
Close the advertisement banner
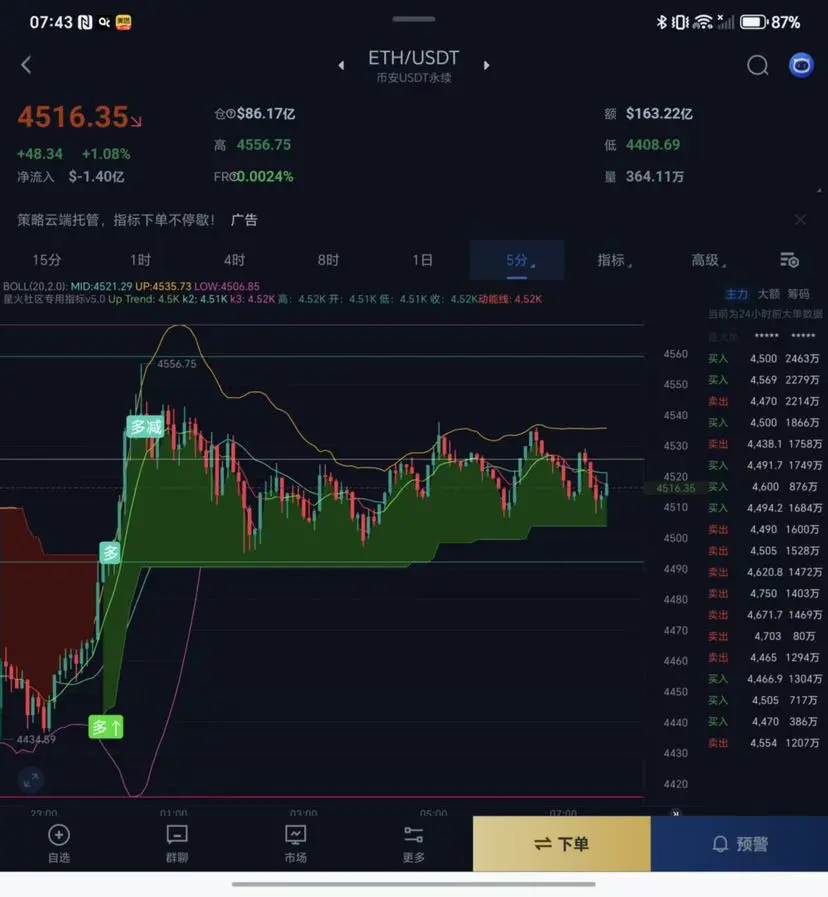(800, 220)
